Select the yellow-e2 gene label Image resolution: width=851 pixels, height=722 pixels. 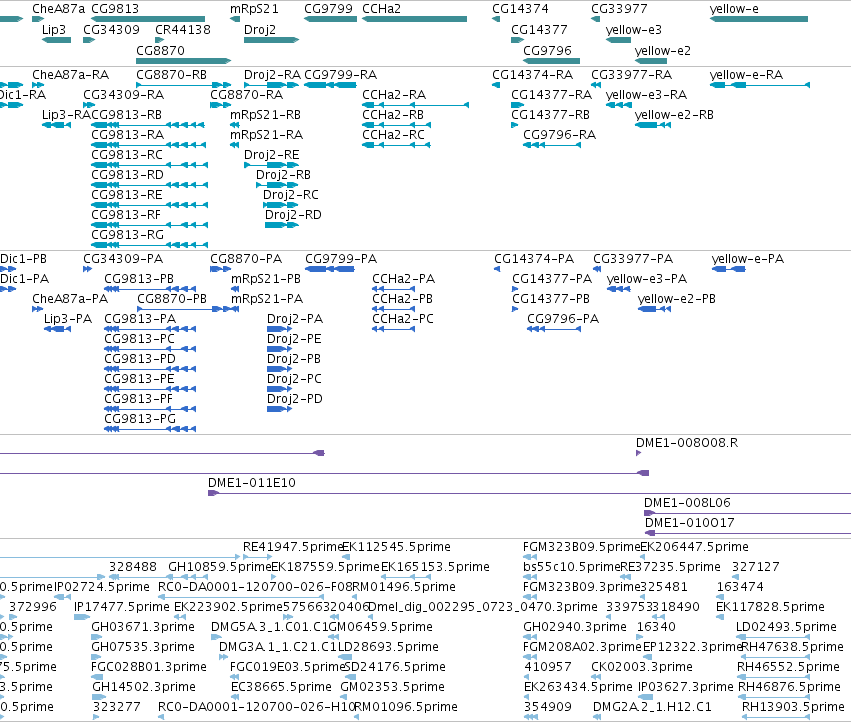(x=663, y=50)
